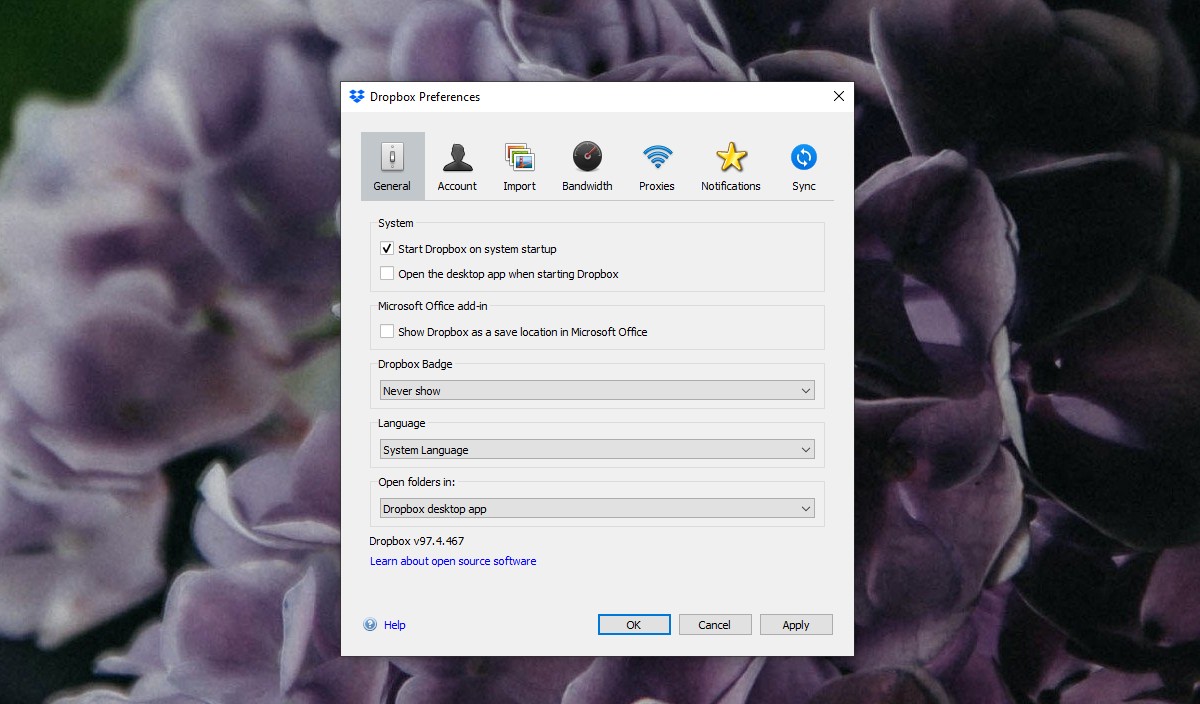Switch to the Account tab

tap(457, 166)
